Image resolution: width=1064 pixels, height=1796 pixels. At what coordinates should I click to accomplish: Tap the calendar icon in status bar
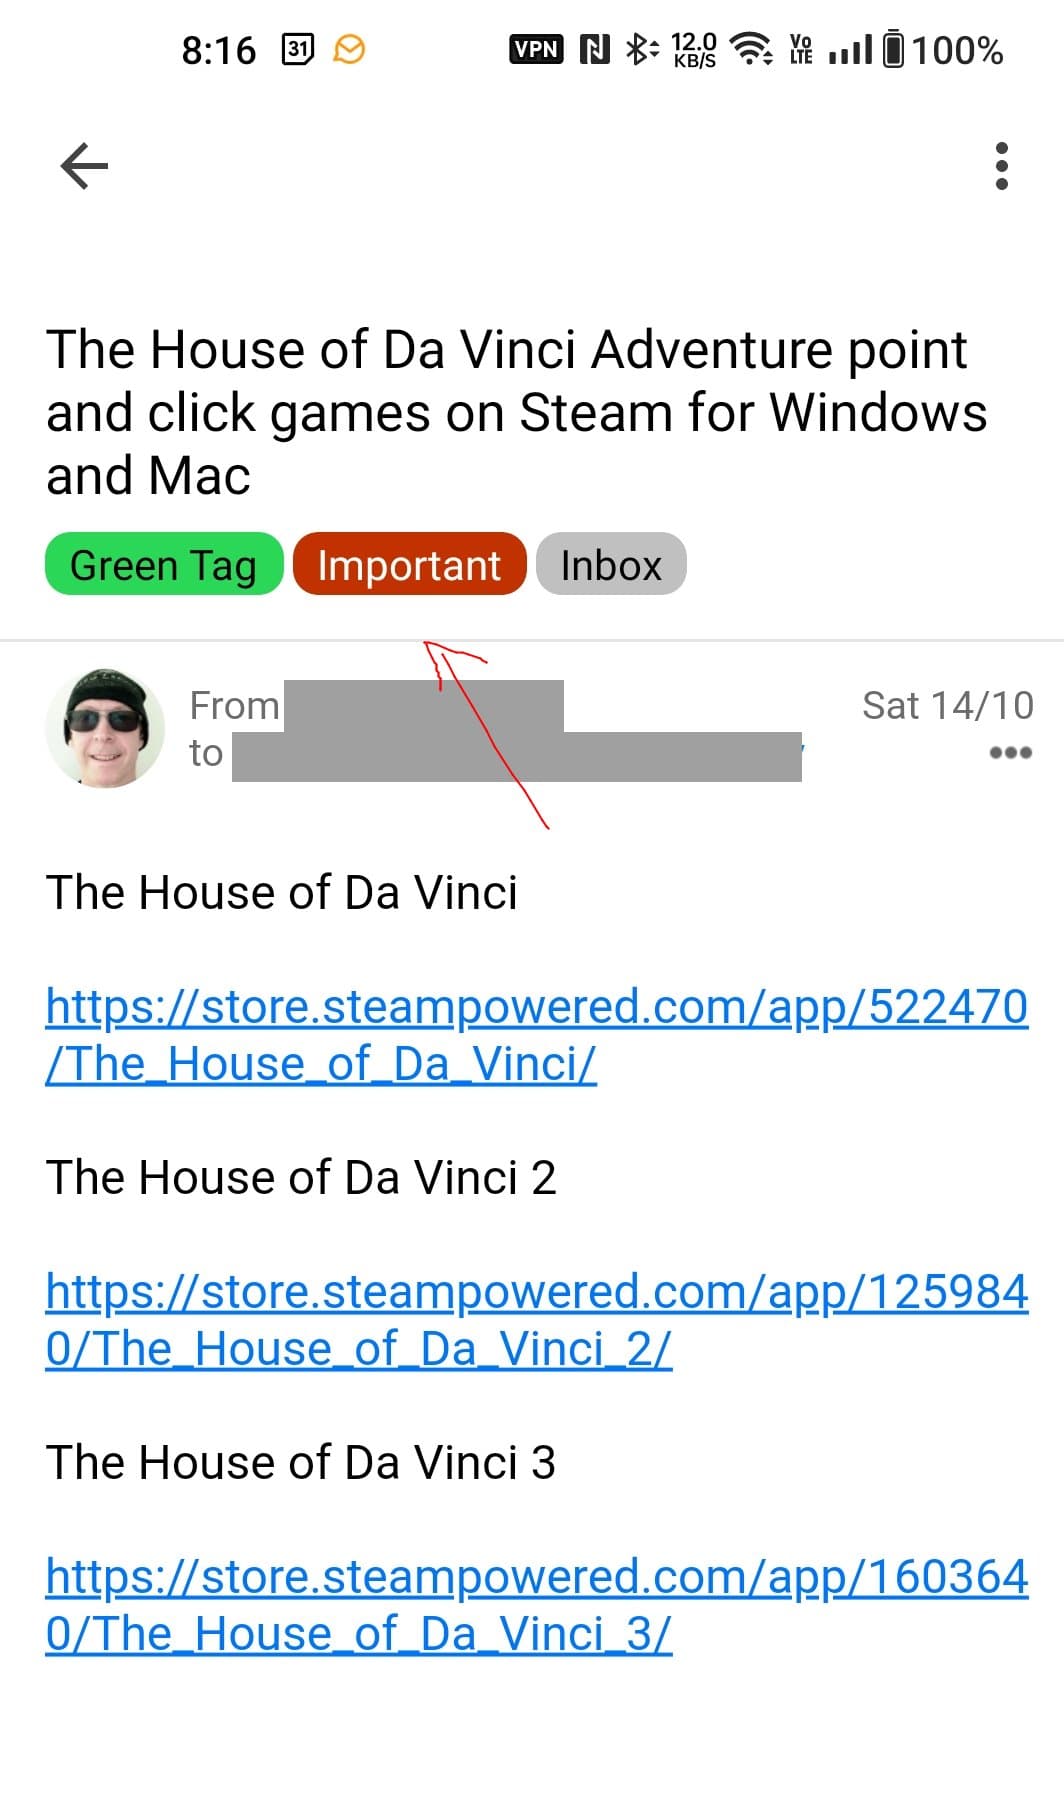pyautogui.click(x=298, y=49)
